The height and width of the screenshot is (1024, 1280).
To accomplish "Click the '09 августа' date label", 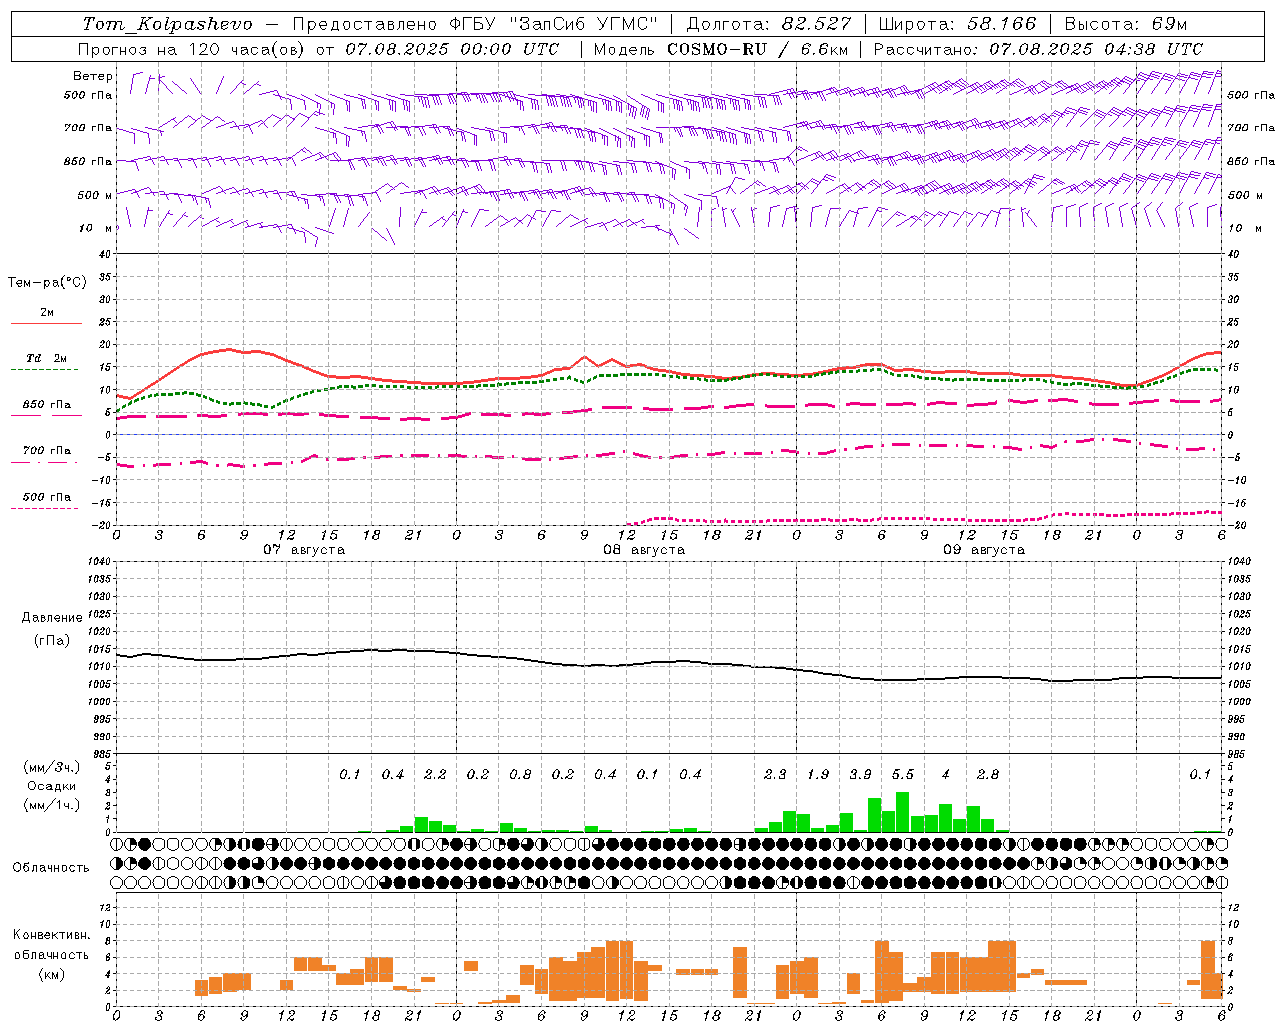I will (984, 550).
